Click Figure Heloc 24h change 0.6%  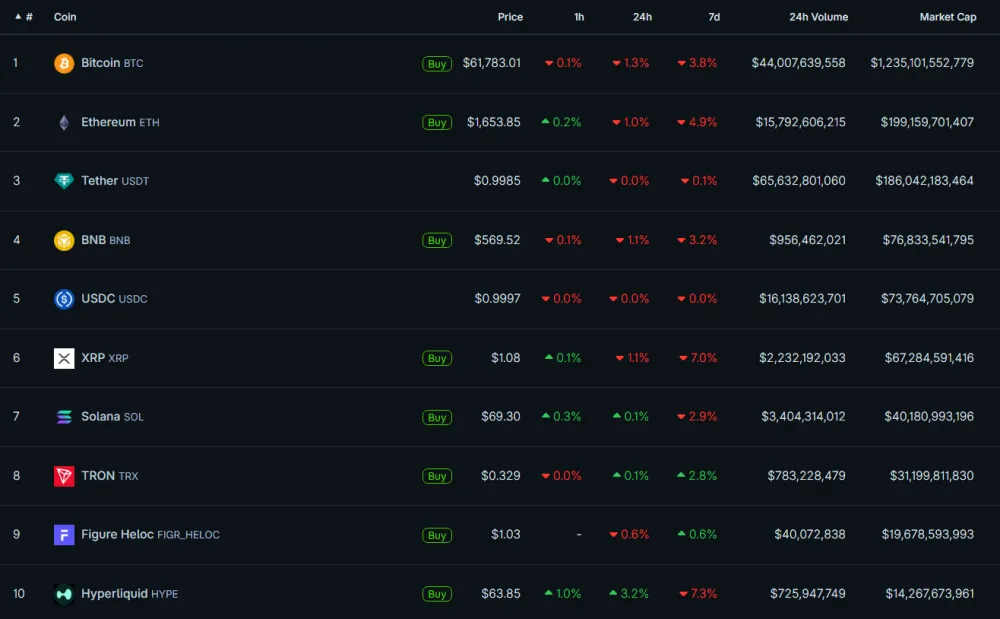[x=629, y=534]
